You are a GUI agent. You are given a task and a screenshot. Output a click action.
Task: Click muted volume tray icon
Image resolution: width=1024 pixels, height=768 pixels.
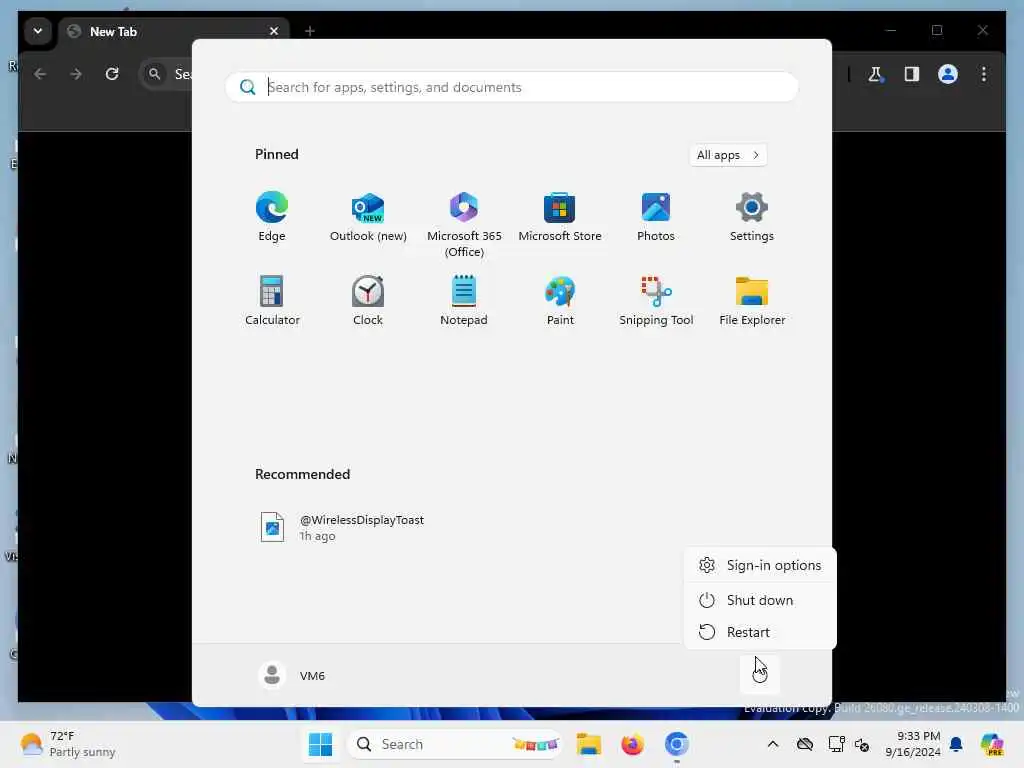coord(862,744)
